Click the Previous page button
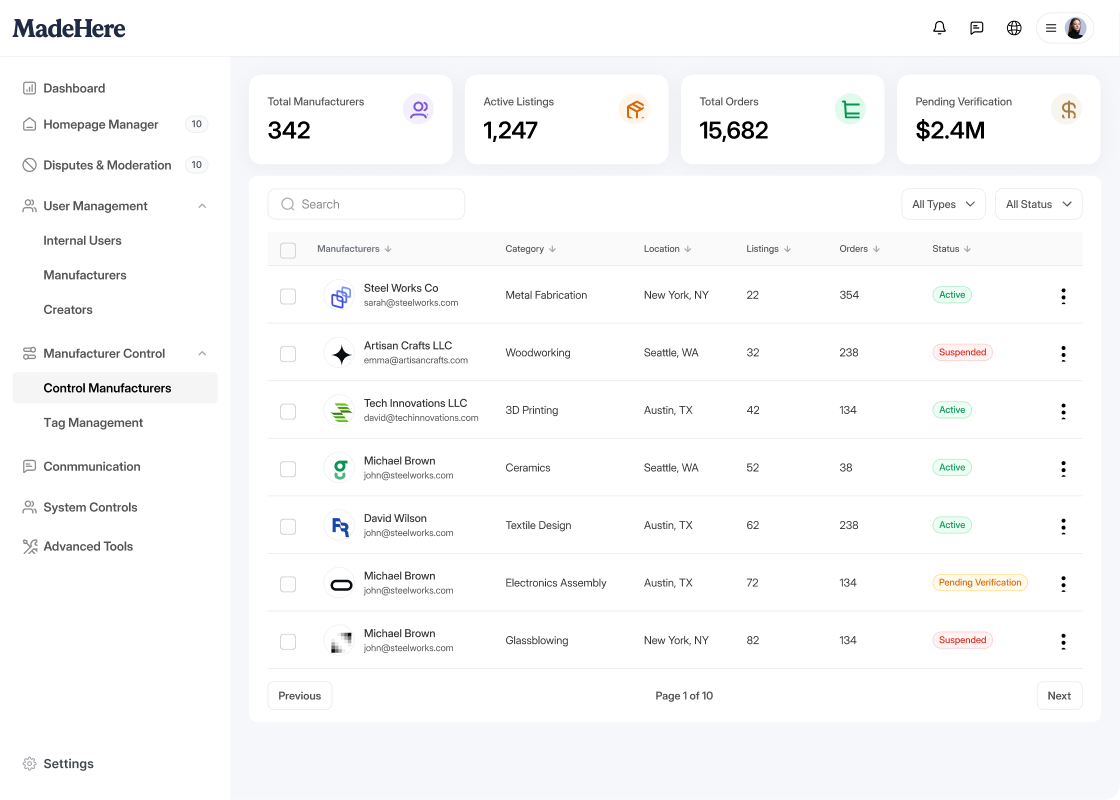 pos(299,696)
